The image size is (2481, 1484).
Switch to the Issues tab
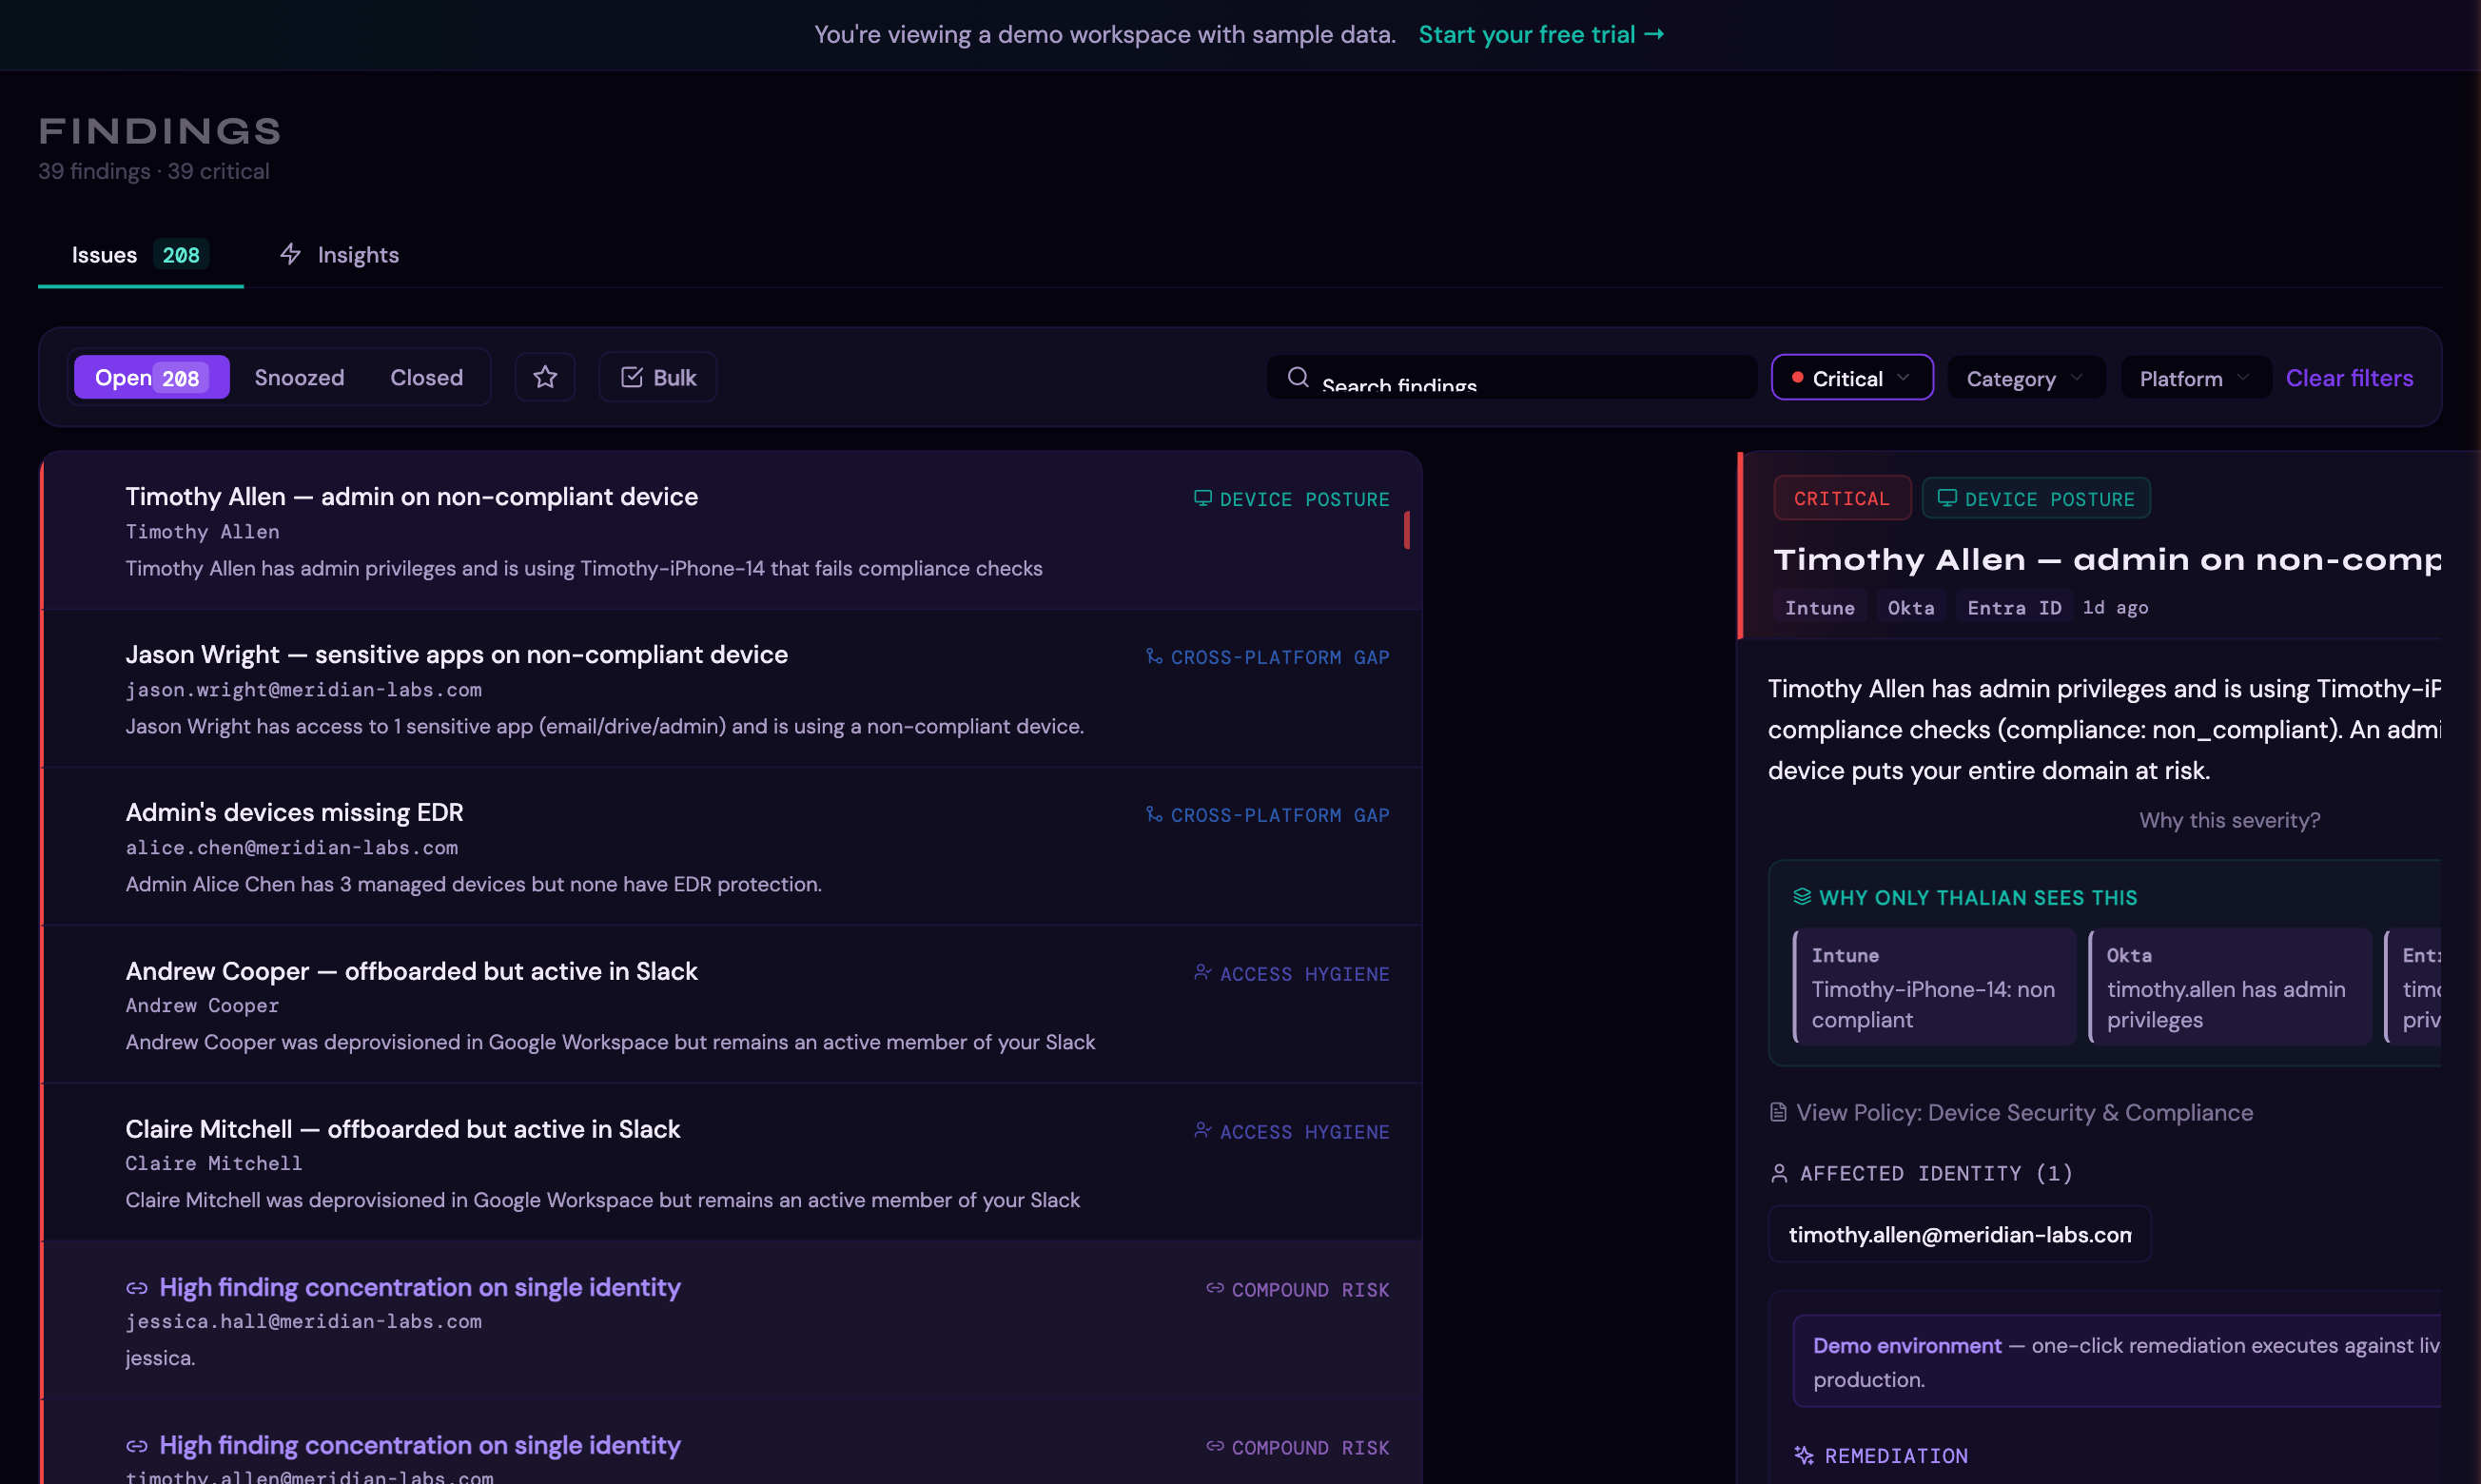[140, 255]
